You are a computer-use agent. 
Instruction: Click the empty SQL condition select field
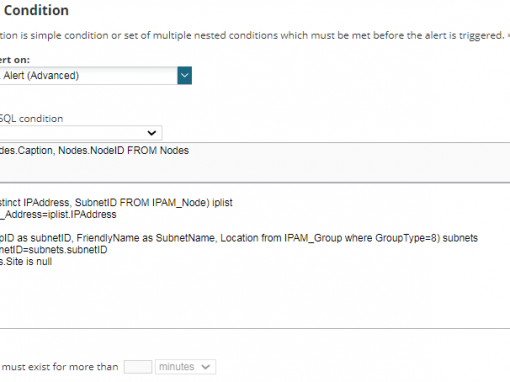pos(81,133)
